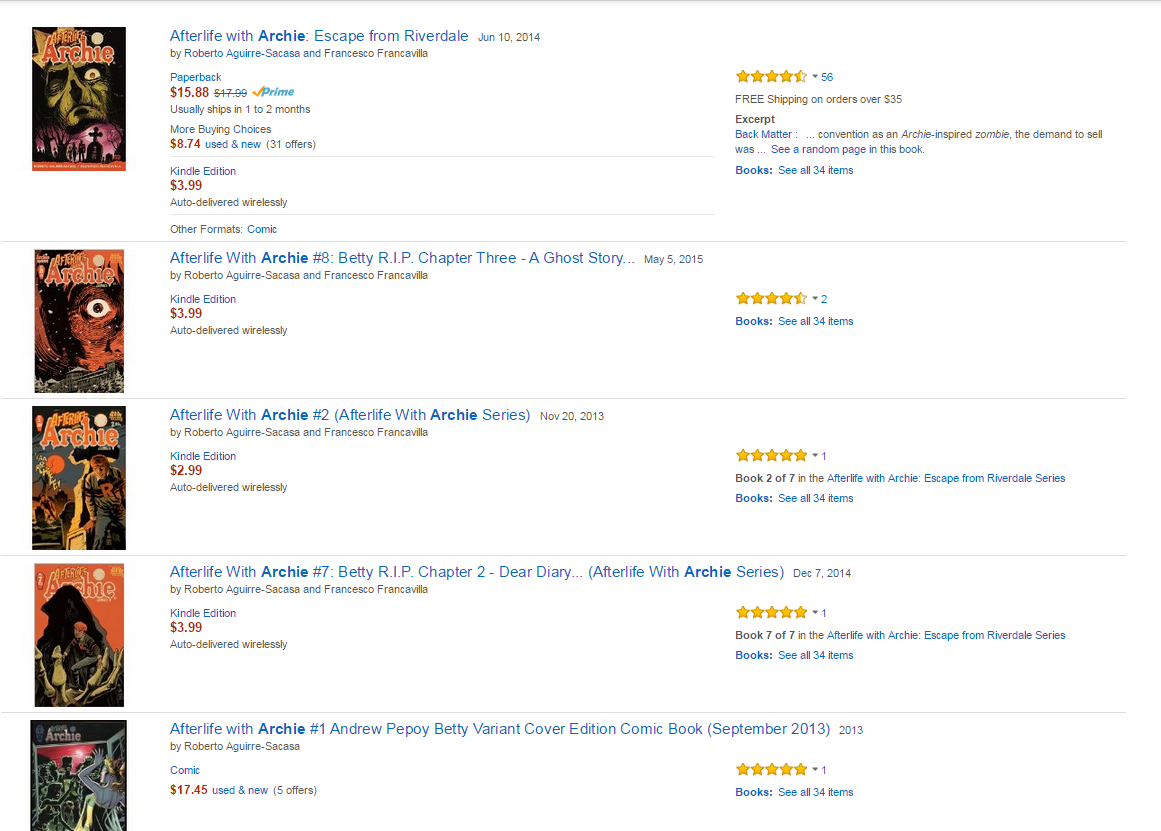Viewport: 1161px width, 831px height.
Task: Open the Back Matter excerpt link
Action: coord(765,134)
